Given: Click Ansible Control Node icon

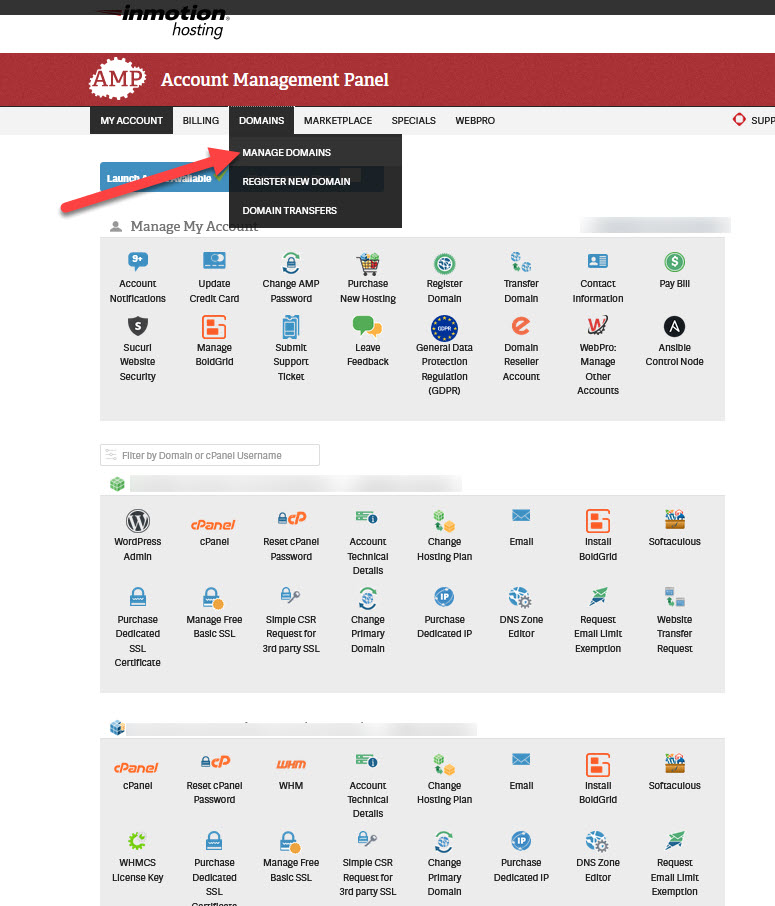Looking at the screenshot, I should 674,326.
